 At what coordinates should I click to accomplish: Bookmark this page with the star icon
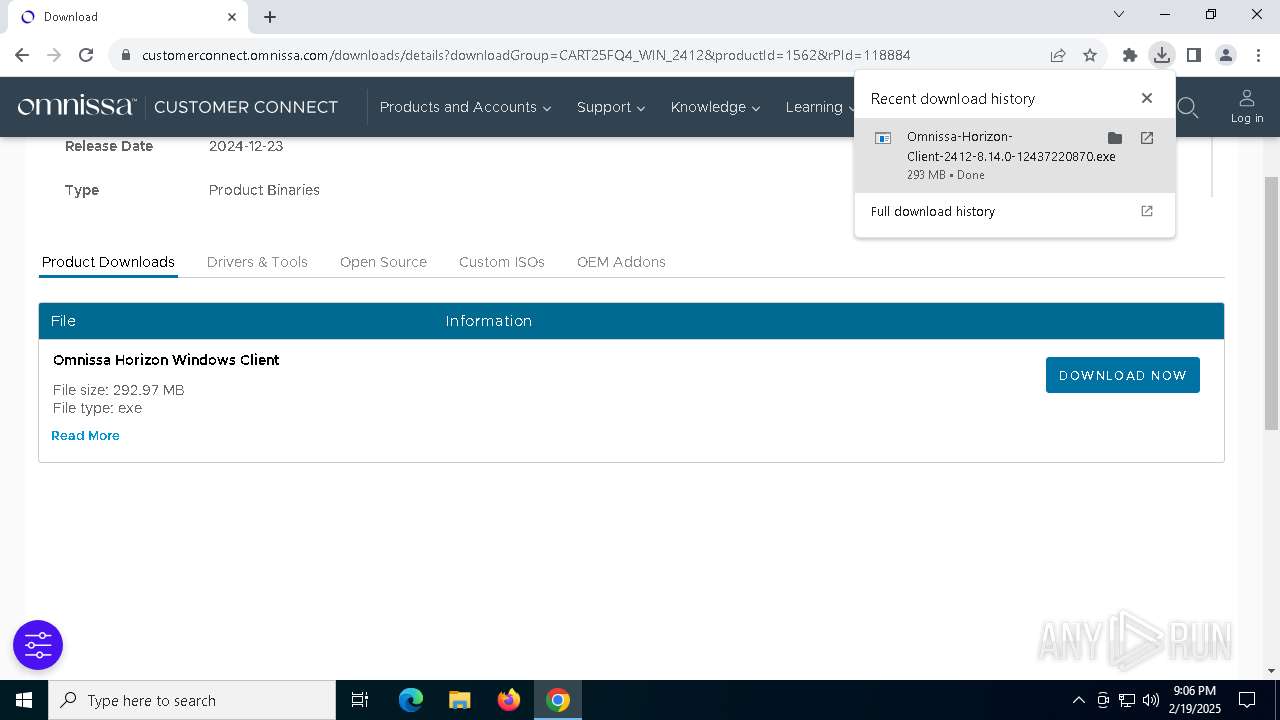click(x=1090, y=55)
